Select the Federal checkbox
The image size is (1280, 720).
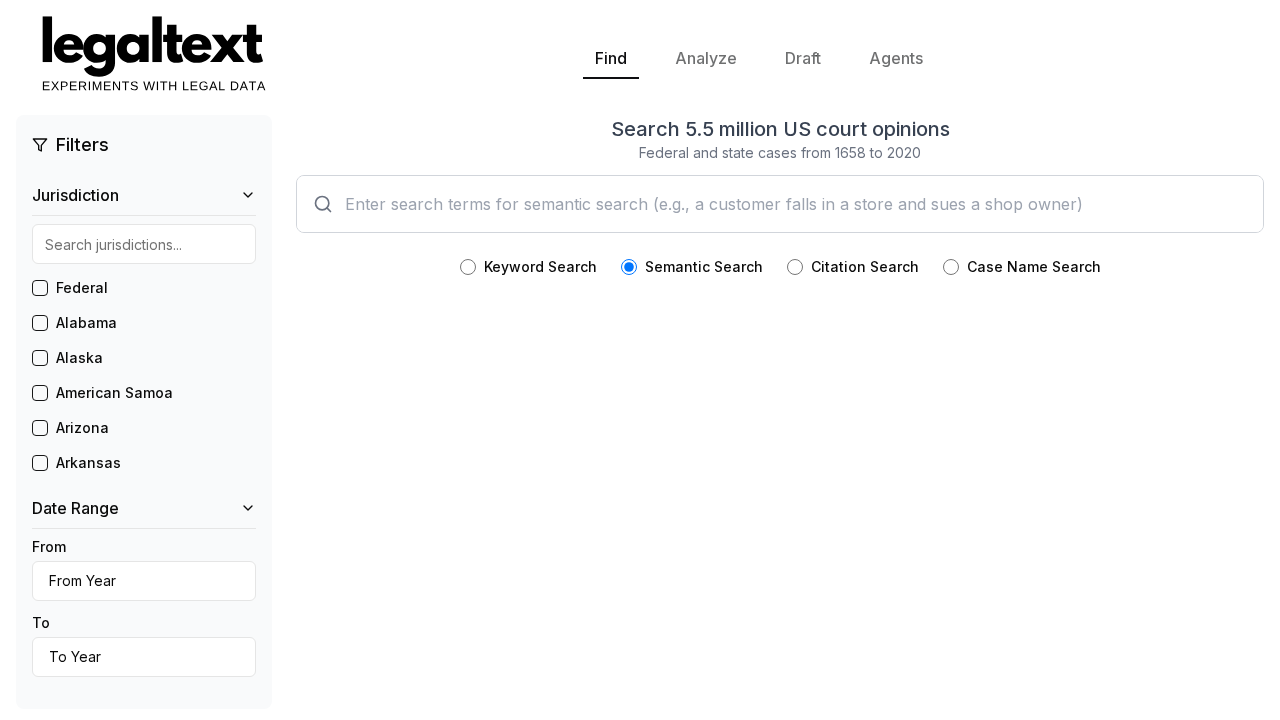40,288
